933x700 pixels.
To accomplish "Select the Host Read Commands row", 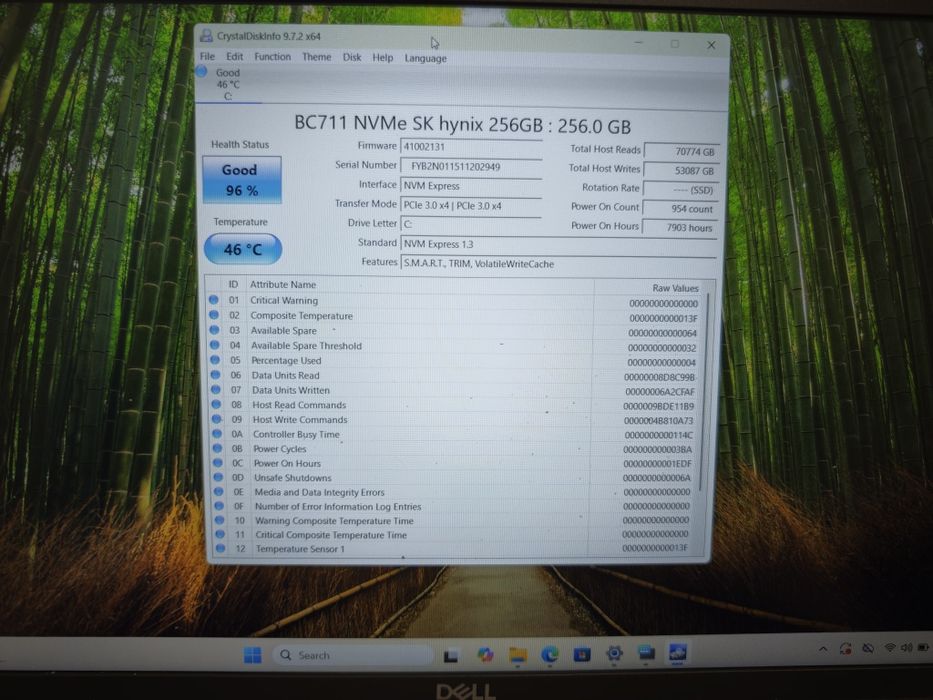I will [x=455, y=405].
